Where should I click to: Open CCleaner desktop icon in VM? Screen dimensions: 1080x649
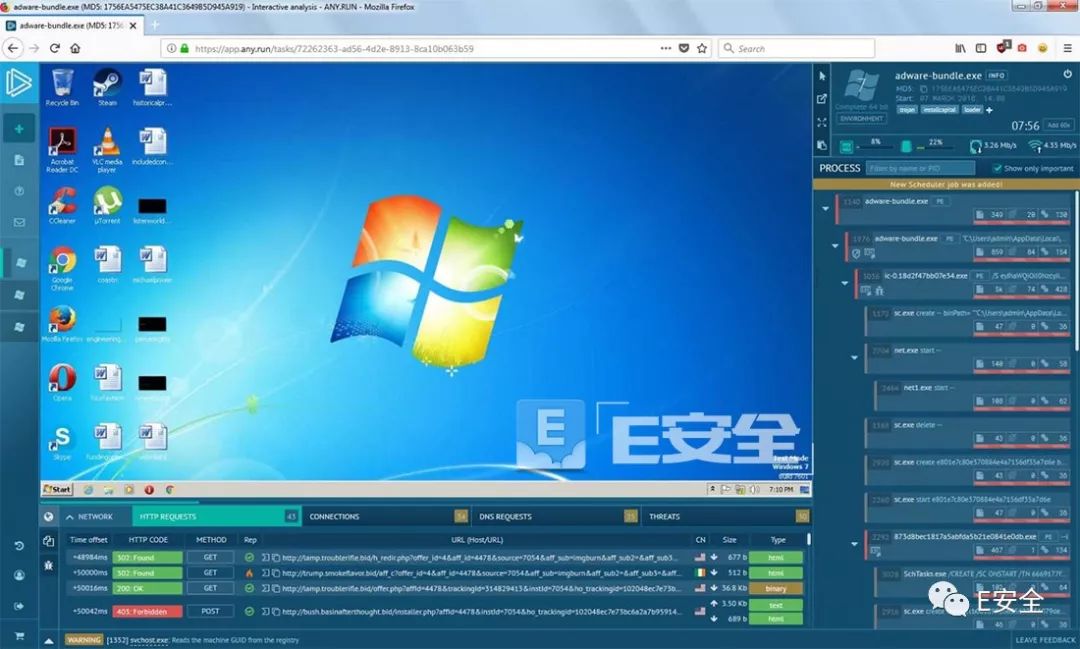click(x=62, y=206)
